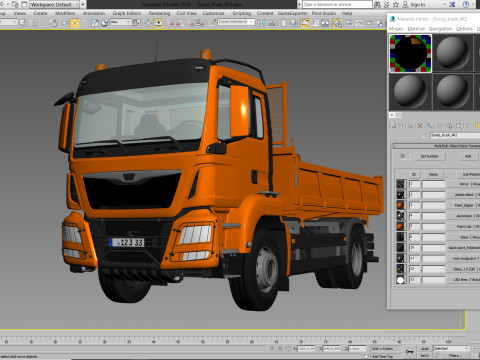Click the material name field
Viewport: 480px width, 360px height.
(455, 135)
